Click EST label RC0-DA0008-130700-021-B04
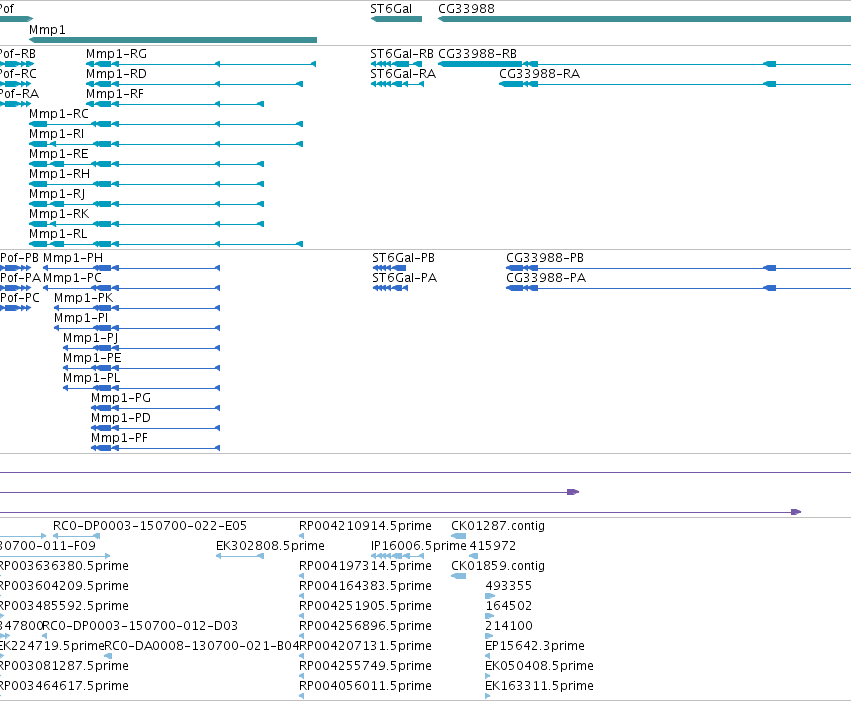The height and width of the screenshot is (701, 851). [x=201, y=647]
